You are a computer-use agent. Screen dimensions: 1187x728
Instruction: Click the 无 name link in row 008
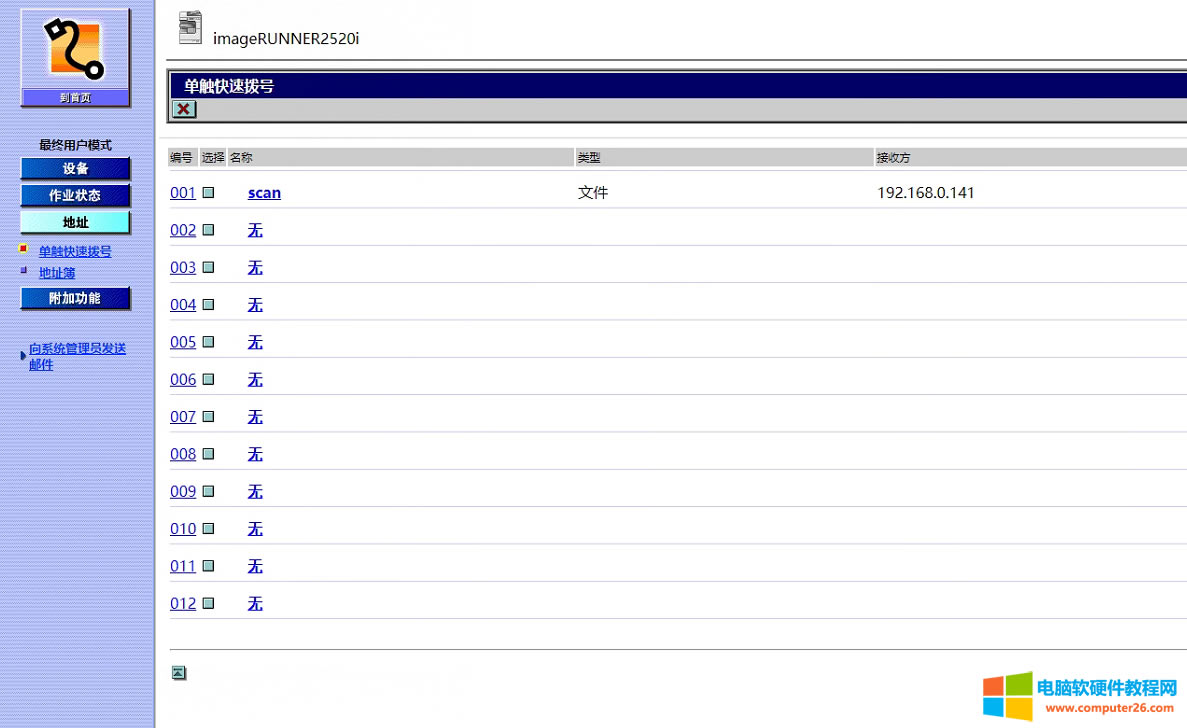tap(255, 454)
